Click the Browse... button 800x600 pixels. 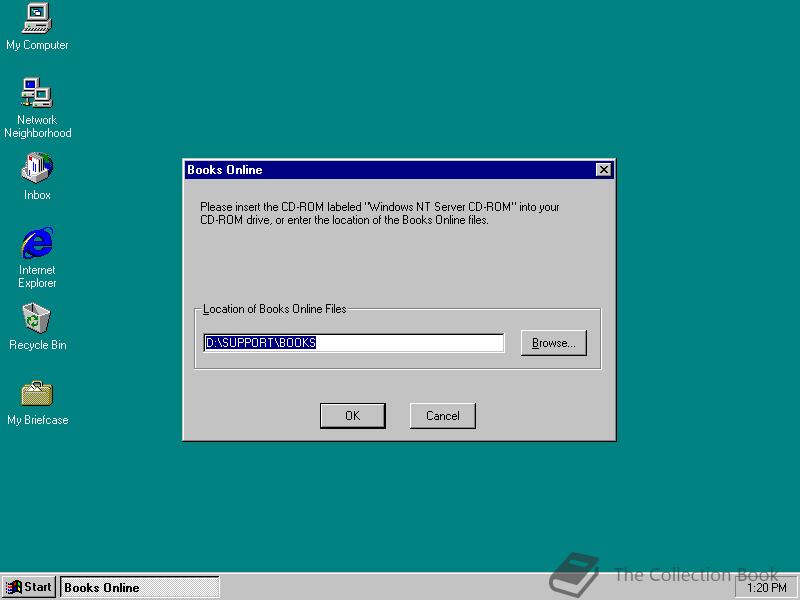(x=554, y=343)
